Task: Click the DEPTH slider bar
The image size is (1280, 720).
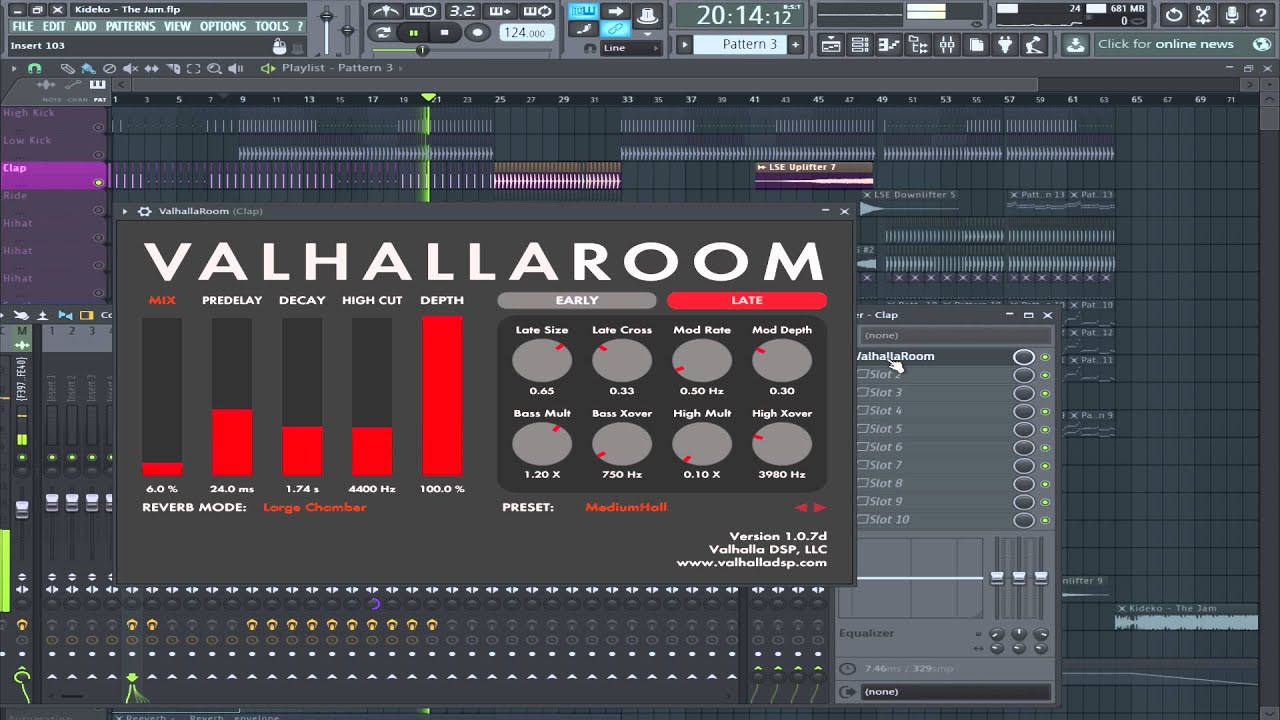Action: (442, 397)
